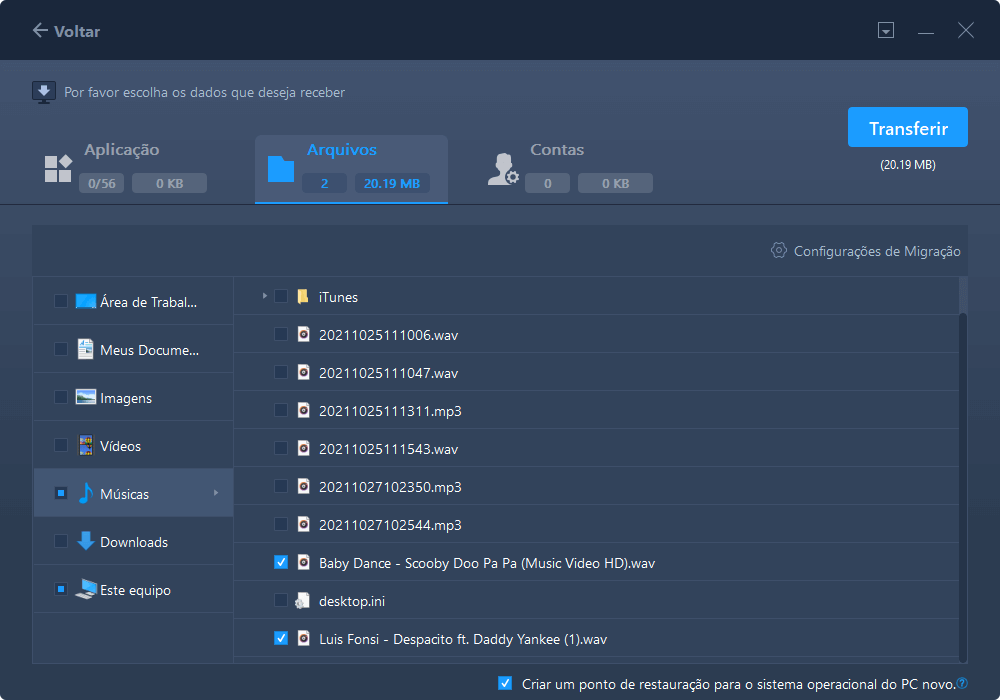This screenshot has height=700, width=1000.
Task: Select file name 20211025111543.wav
Action: point(388,449)
